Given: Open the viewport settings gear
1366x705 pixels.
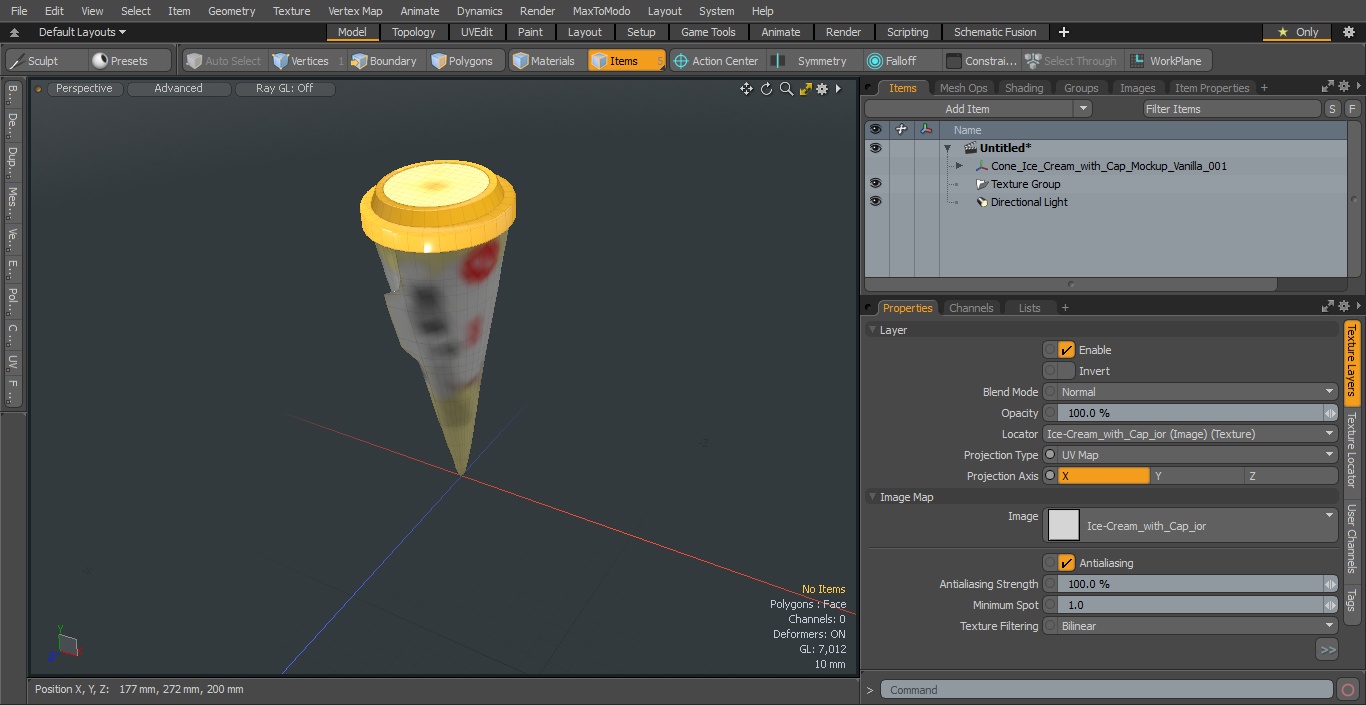Looking at the screenshot, I should click(822, 89).
